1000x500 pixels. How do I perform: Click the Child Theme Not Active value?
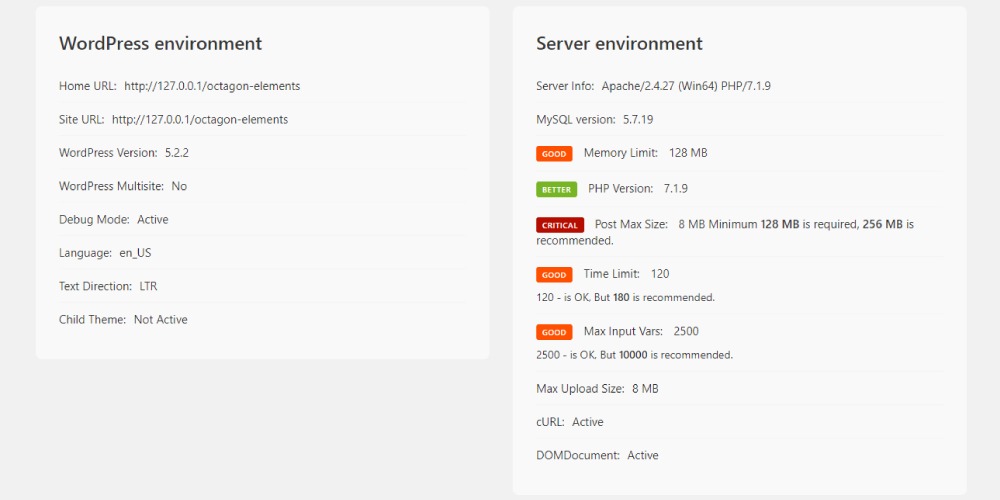click(161, 320)
